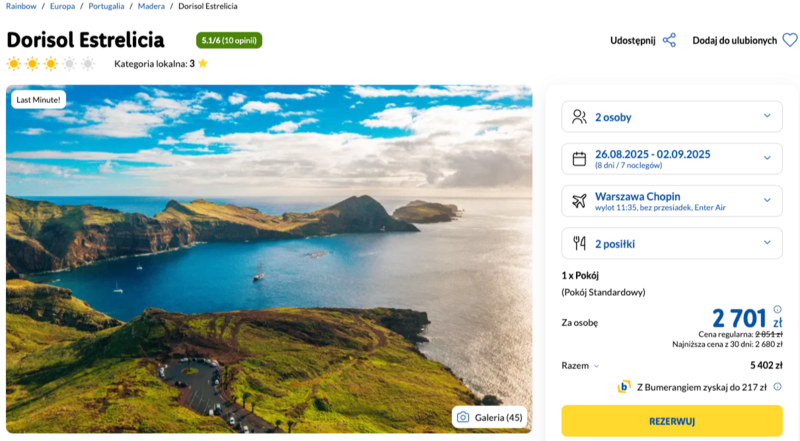Screen dimensions: 800x441
Task: Go to Madera in breadcrumbs
Action: click(x=151, y=6)
